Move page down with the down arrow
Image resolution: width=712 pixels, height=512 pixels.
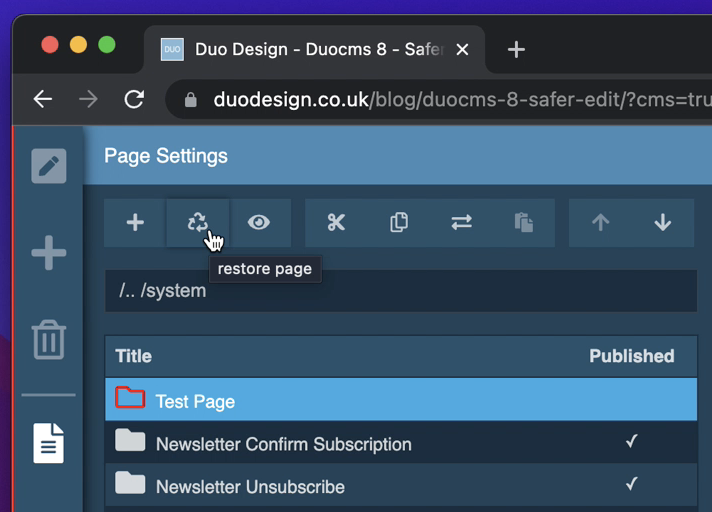pyautogui.click(x=662, y=223)
